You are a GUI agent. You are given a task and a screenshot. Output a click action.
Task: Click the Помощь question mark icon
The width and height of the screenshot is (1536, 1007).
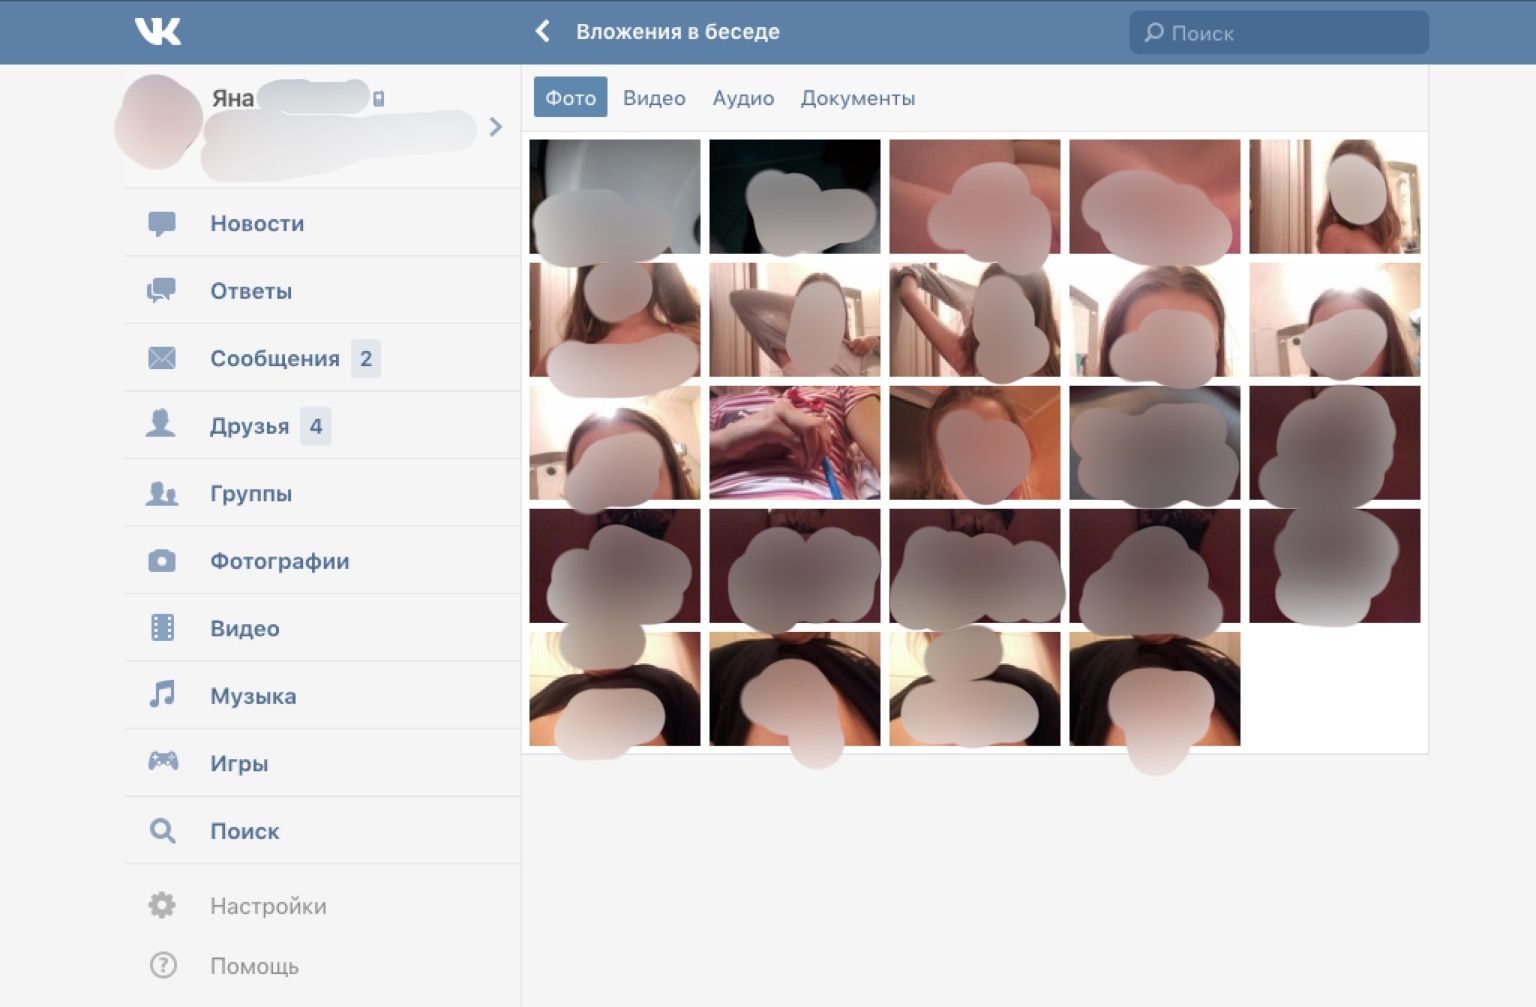(163, 966)
